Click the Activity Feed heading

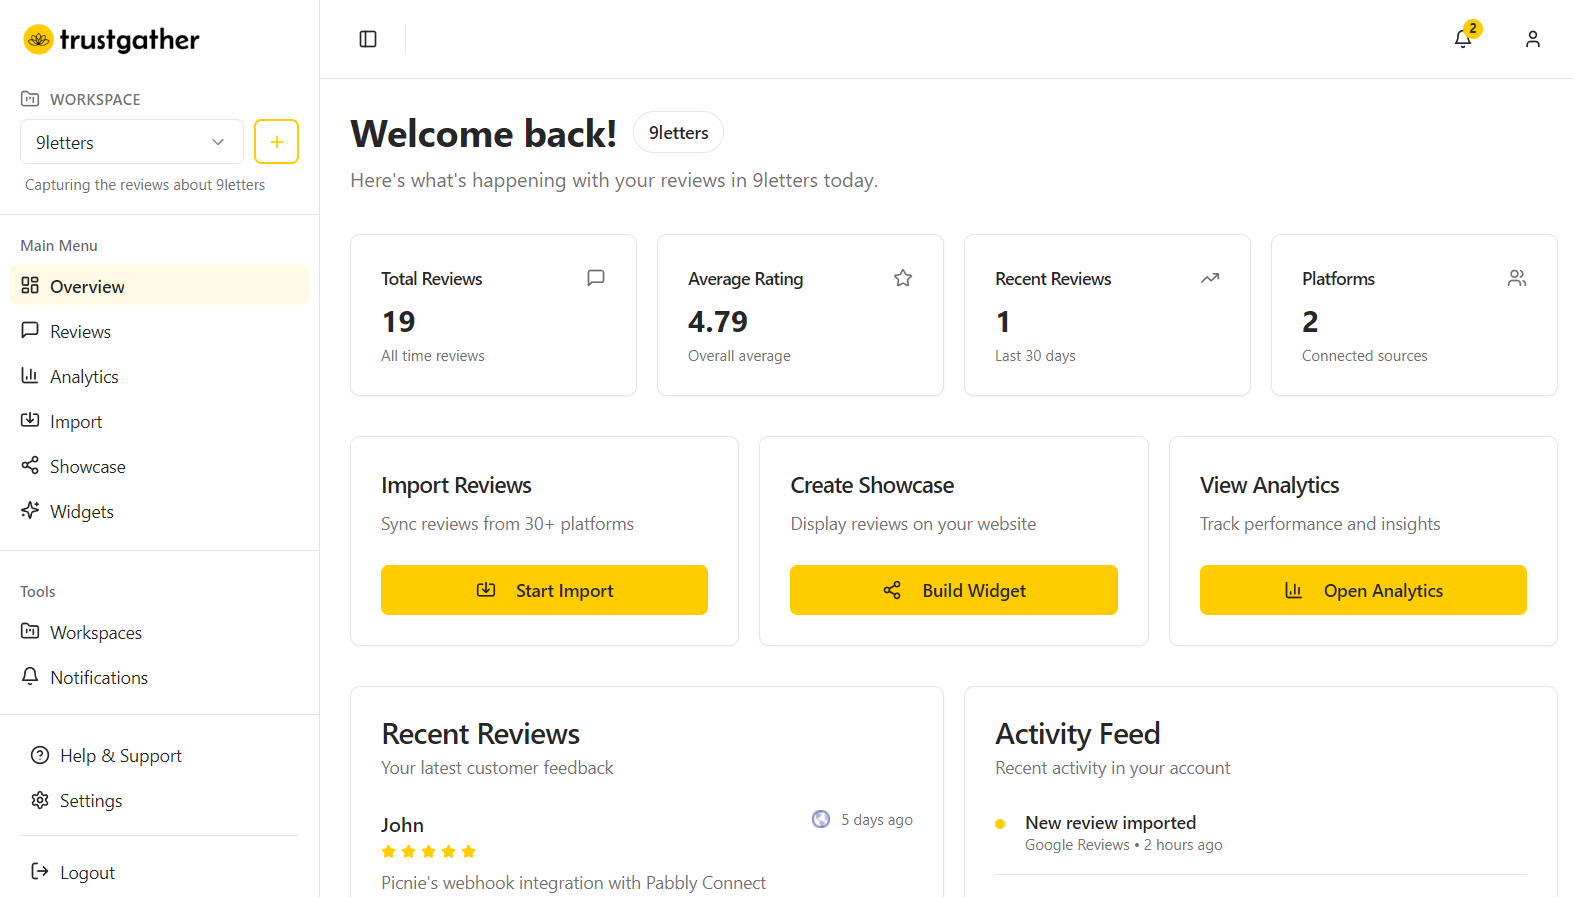pos(1078,734)
